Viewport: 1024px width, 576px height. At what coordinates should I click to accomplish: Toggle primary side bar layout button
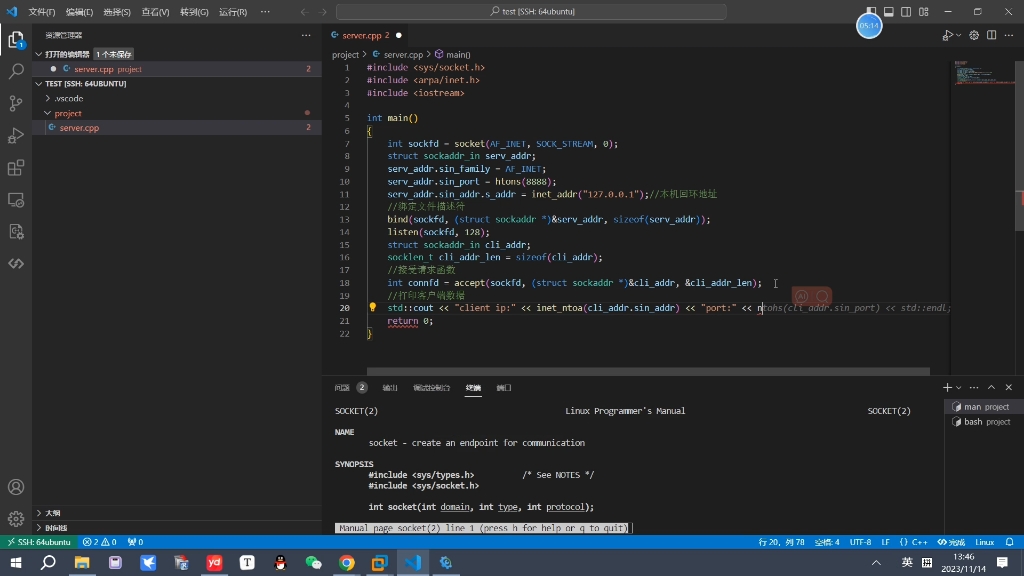871,12
